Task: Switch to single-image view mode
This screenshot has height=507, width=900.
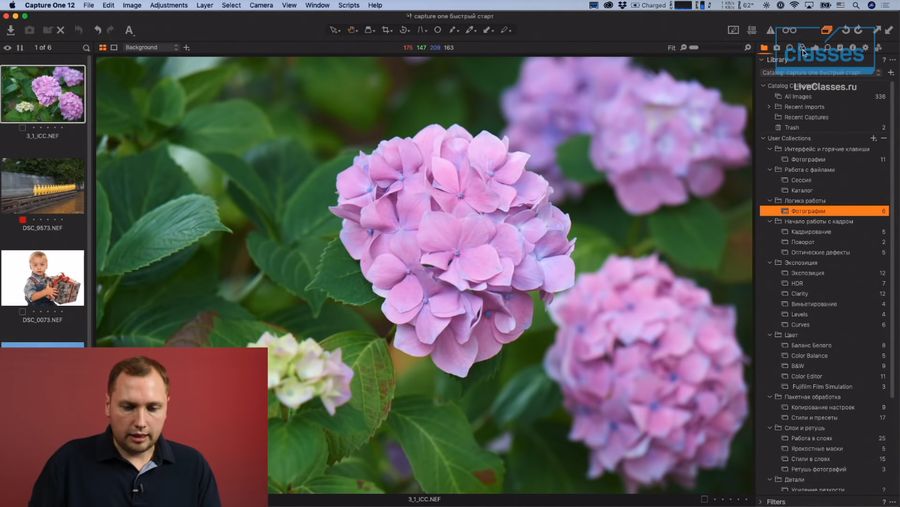Action: click(x=114, y=48)
